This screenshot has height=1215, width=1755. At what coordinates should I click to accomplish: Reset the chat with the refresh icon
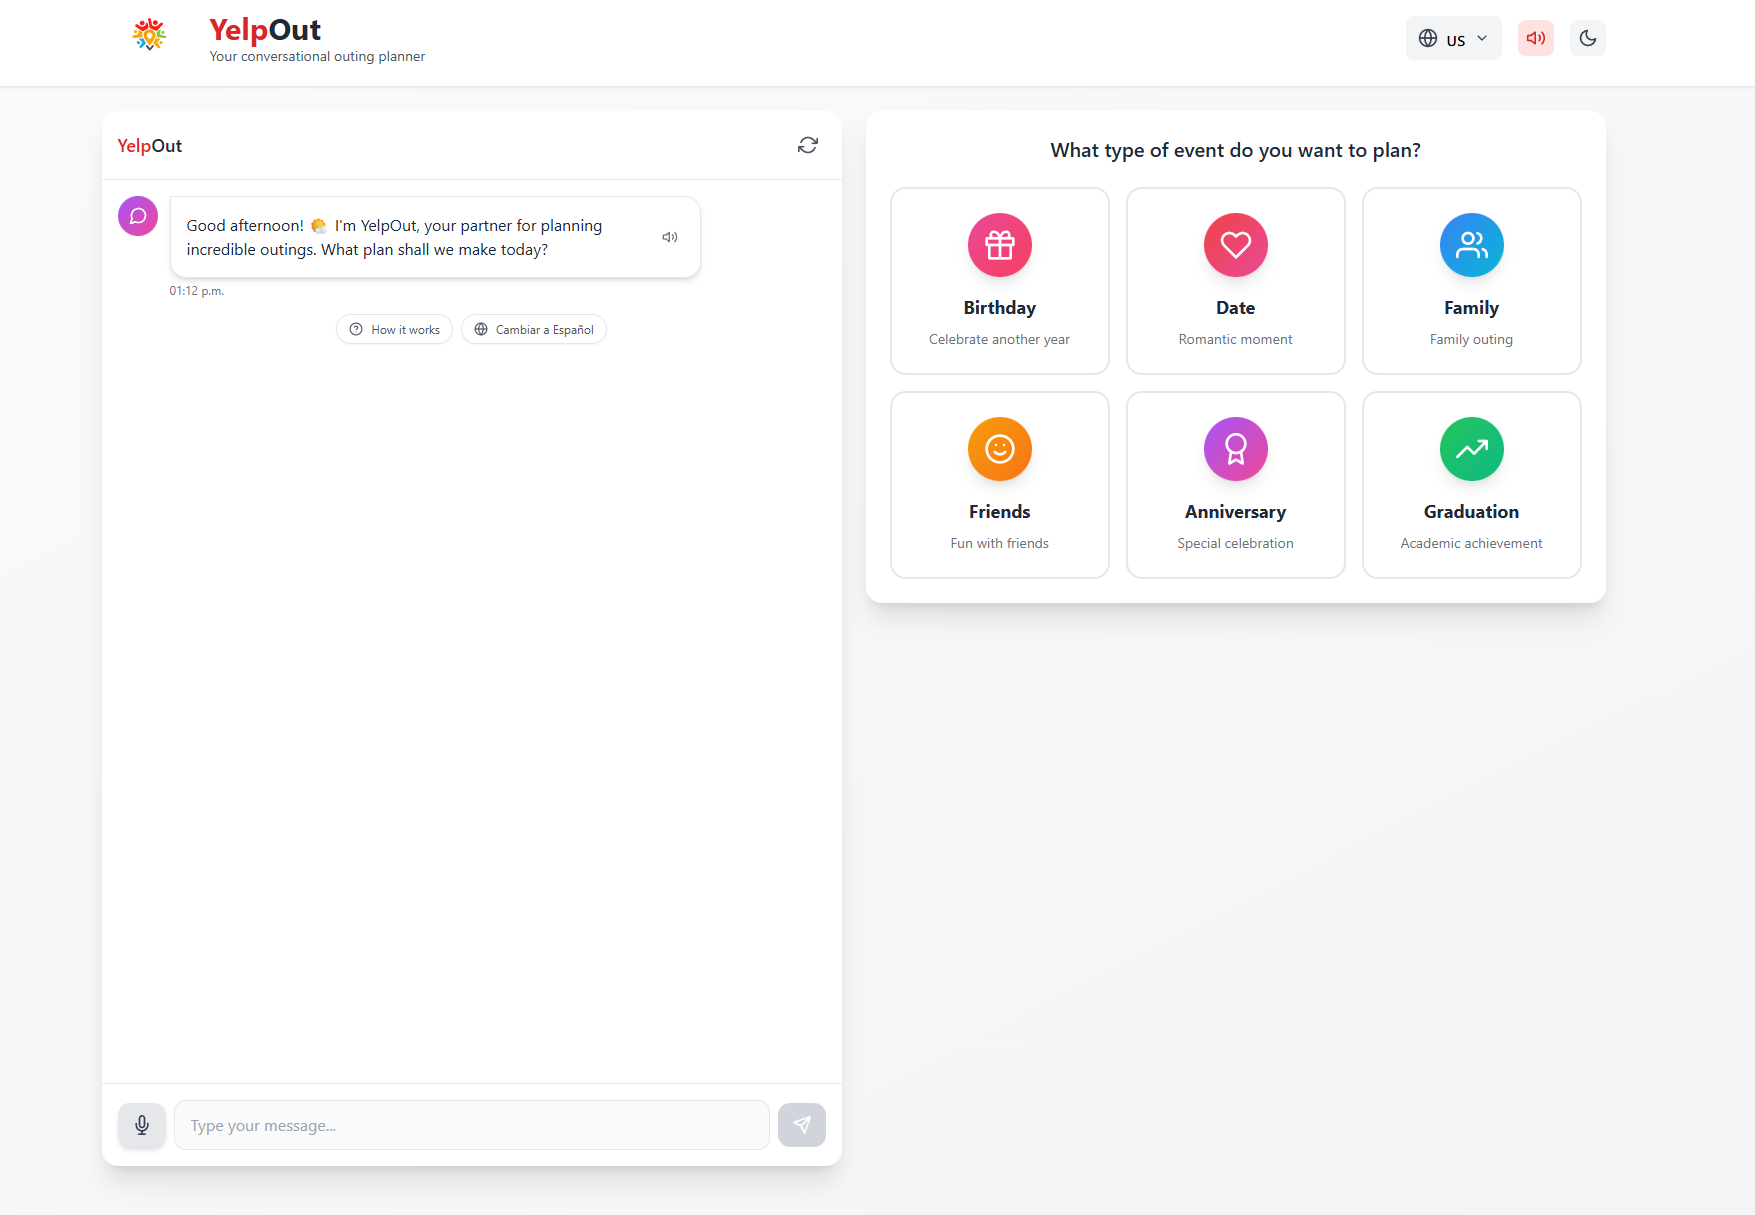(808, 145)
